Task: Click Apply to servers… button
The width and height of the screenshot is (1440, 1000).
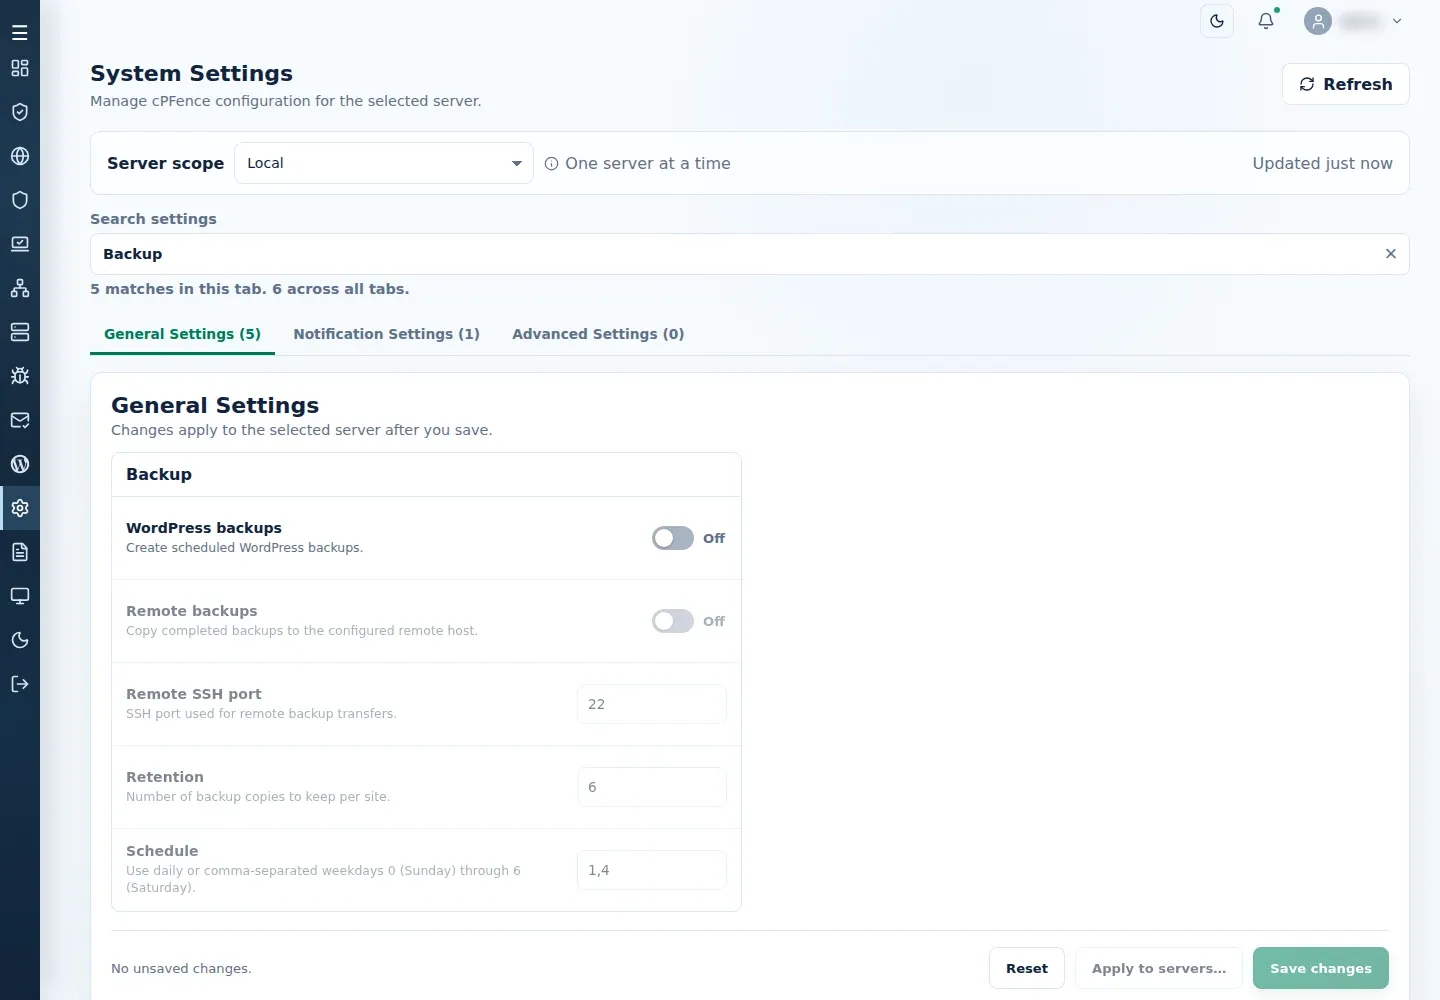Action: [x=1159, y=968]
